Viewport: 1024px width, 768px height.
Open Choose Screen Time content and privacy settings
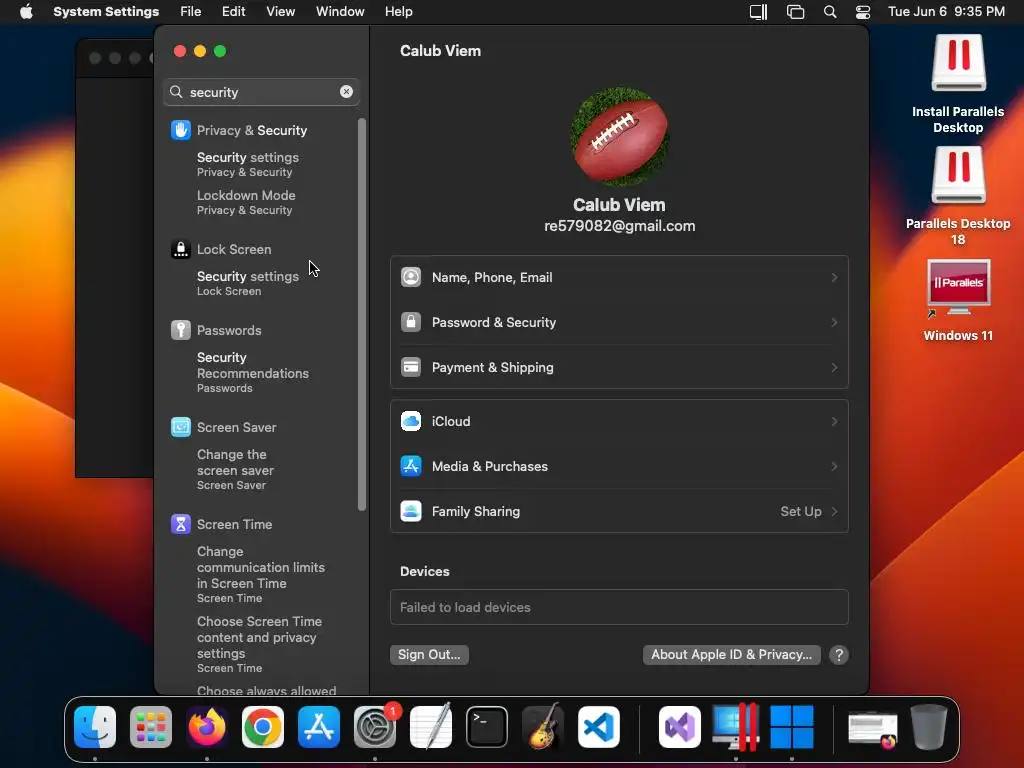coord(259,645)
